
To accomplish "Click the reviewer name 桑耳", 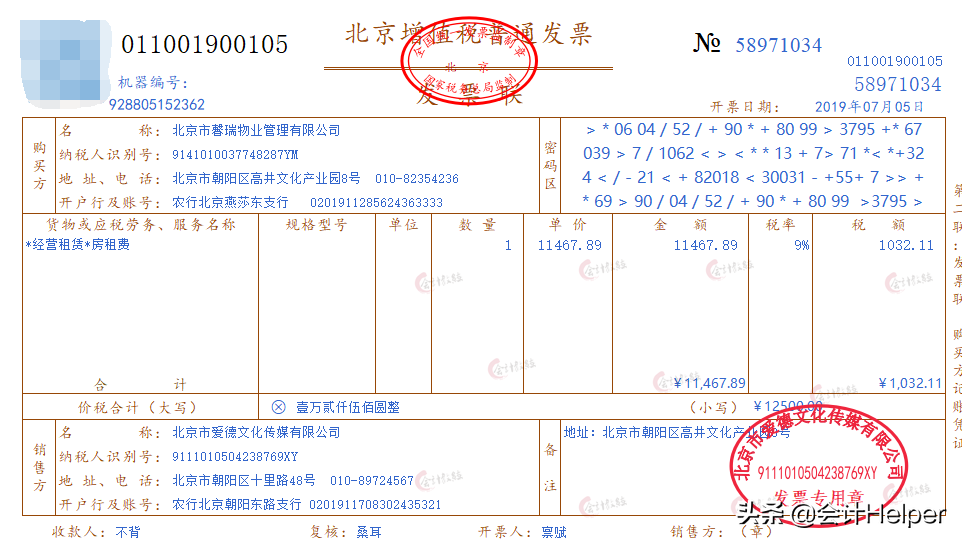I will (369, 532).
